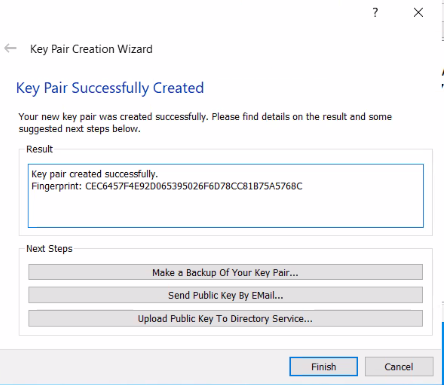Click the 'Result' group label
The width and height of the screenshot is (444, 385).
coord(40,149)
